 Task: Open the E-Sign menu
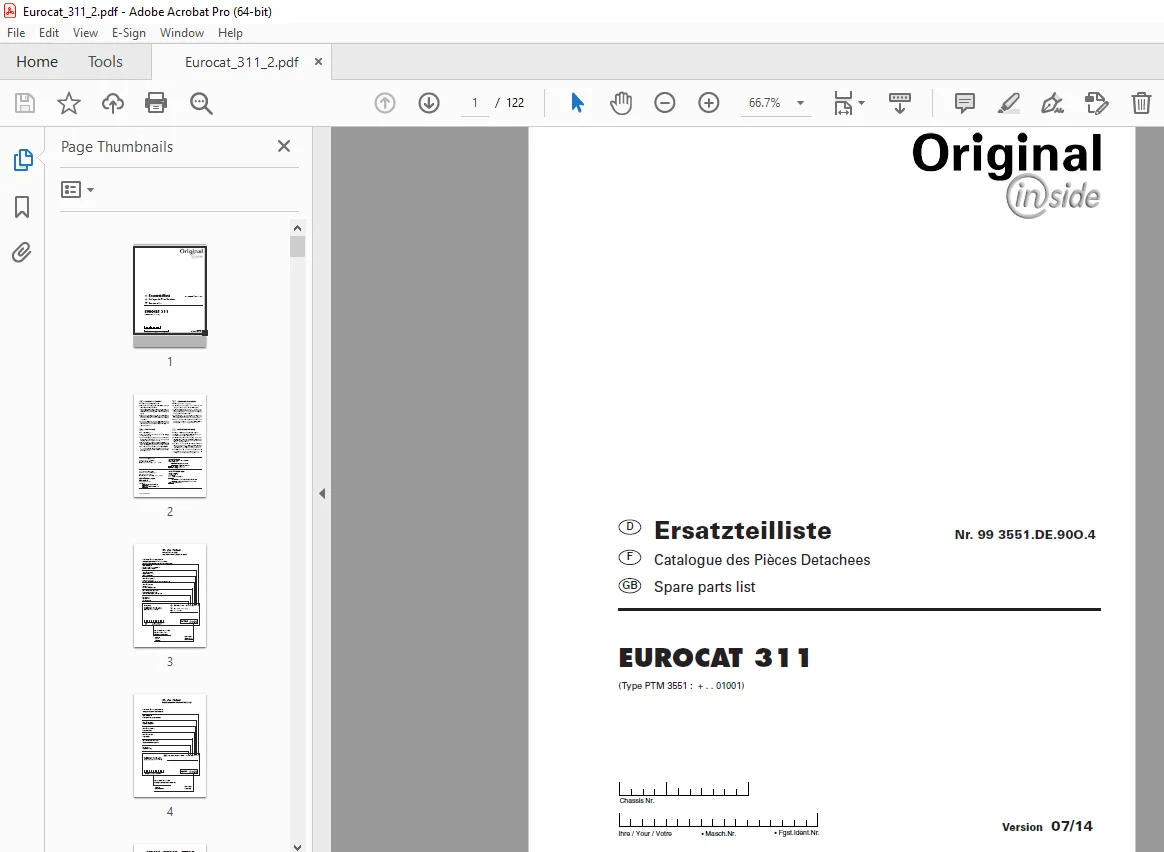[128, 33]
